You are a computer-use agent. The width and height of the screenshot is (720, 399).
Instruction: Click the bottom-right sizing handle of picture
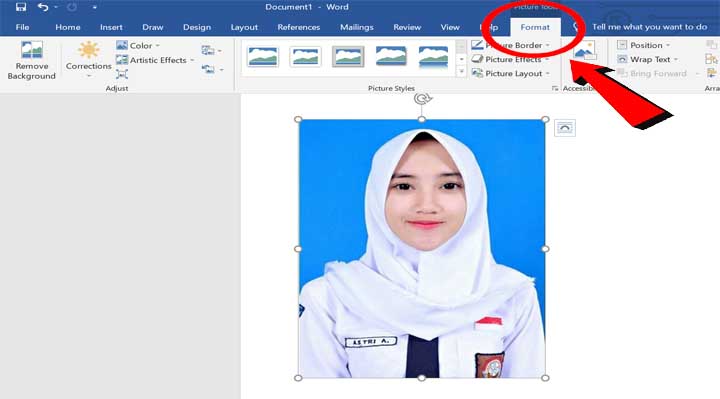tap(545, 378)
